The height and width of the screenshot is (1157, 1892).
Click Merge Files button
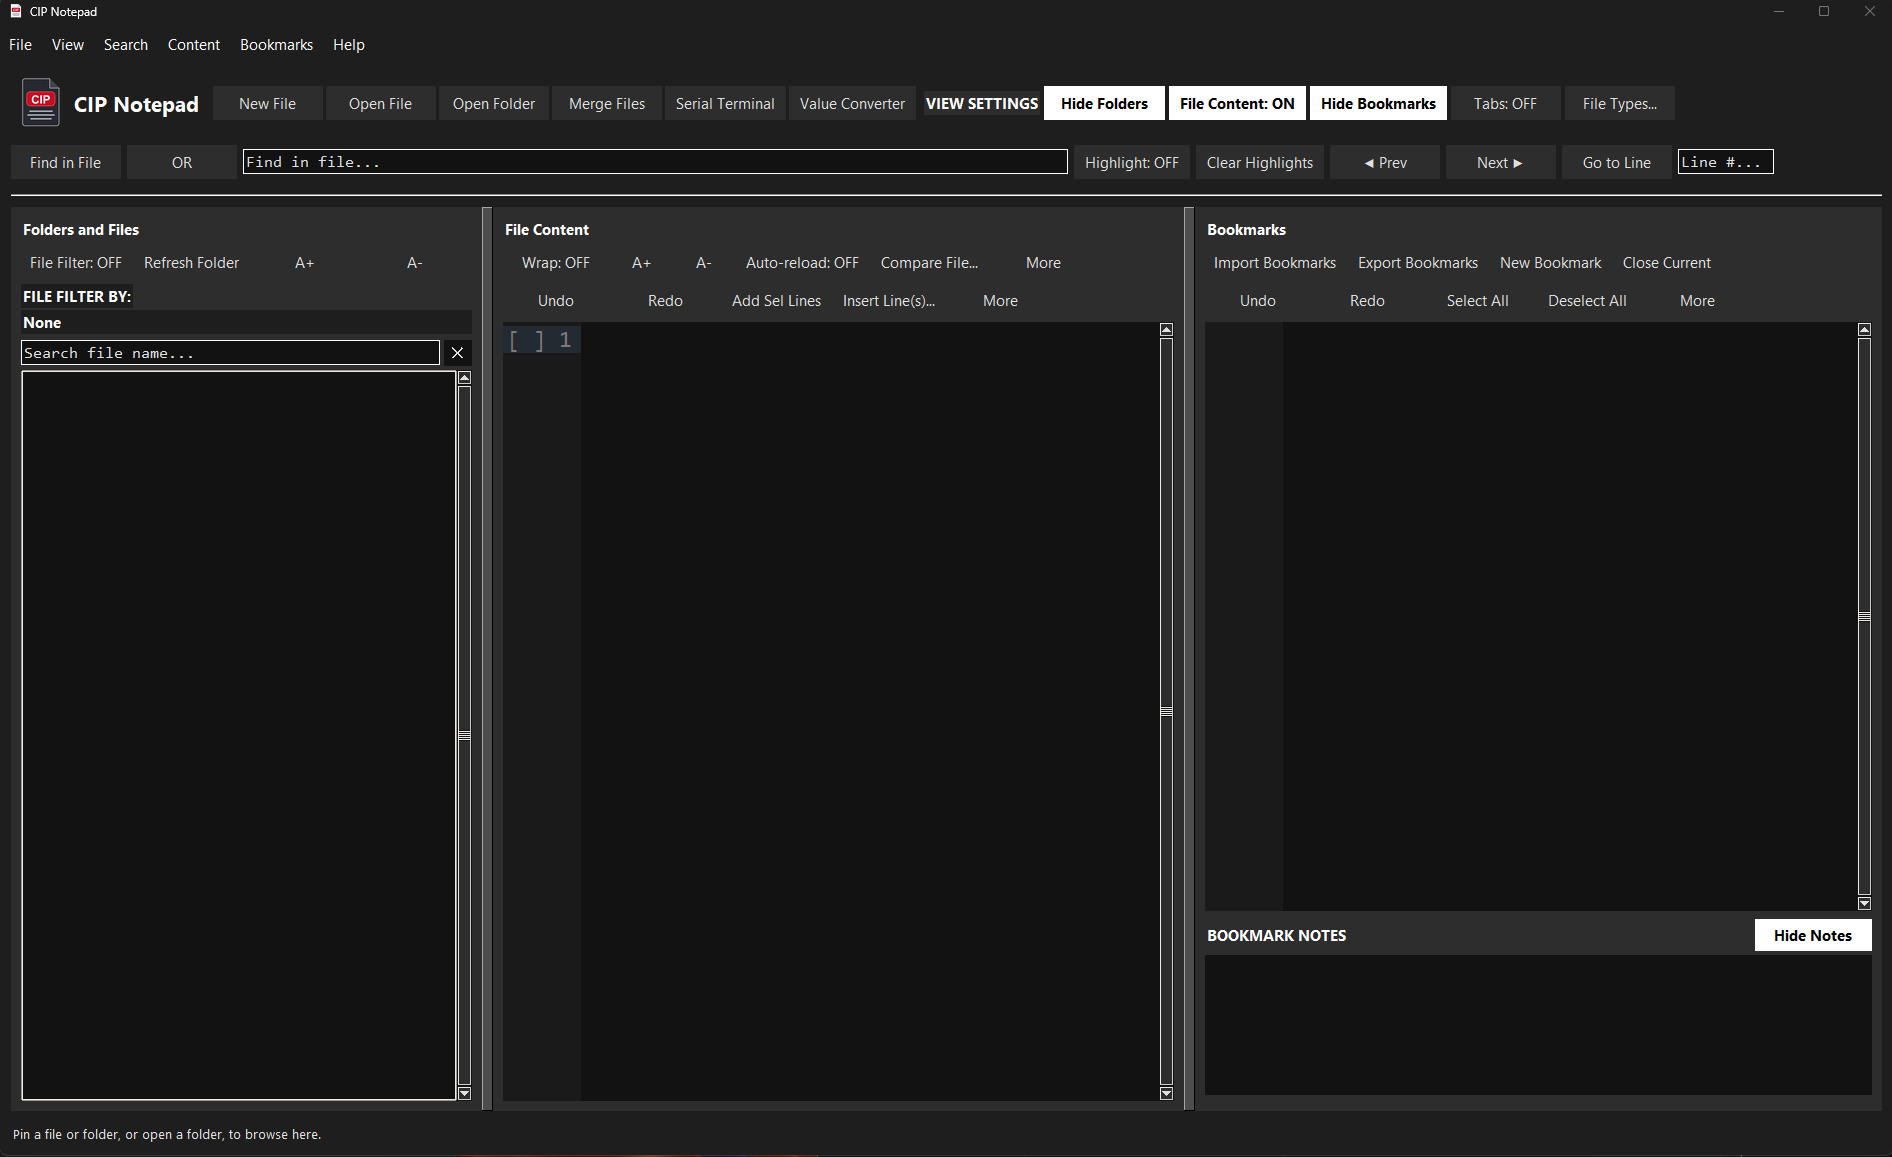pos(607,104)
